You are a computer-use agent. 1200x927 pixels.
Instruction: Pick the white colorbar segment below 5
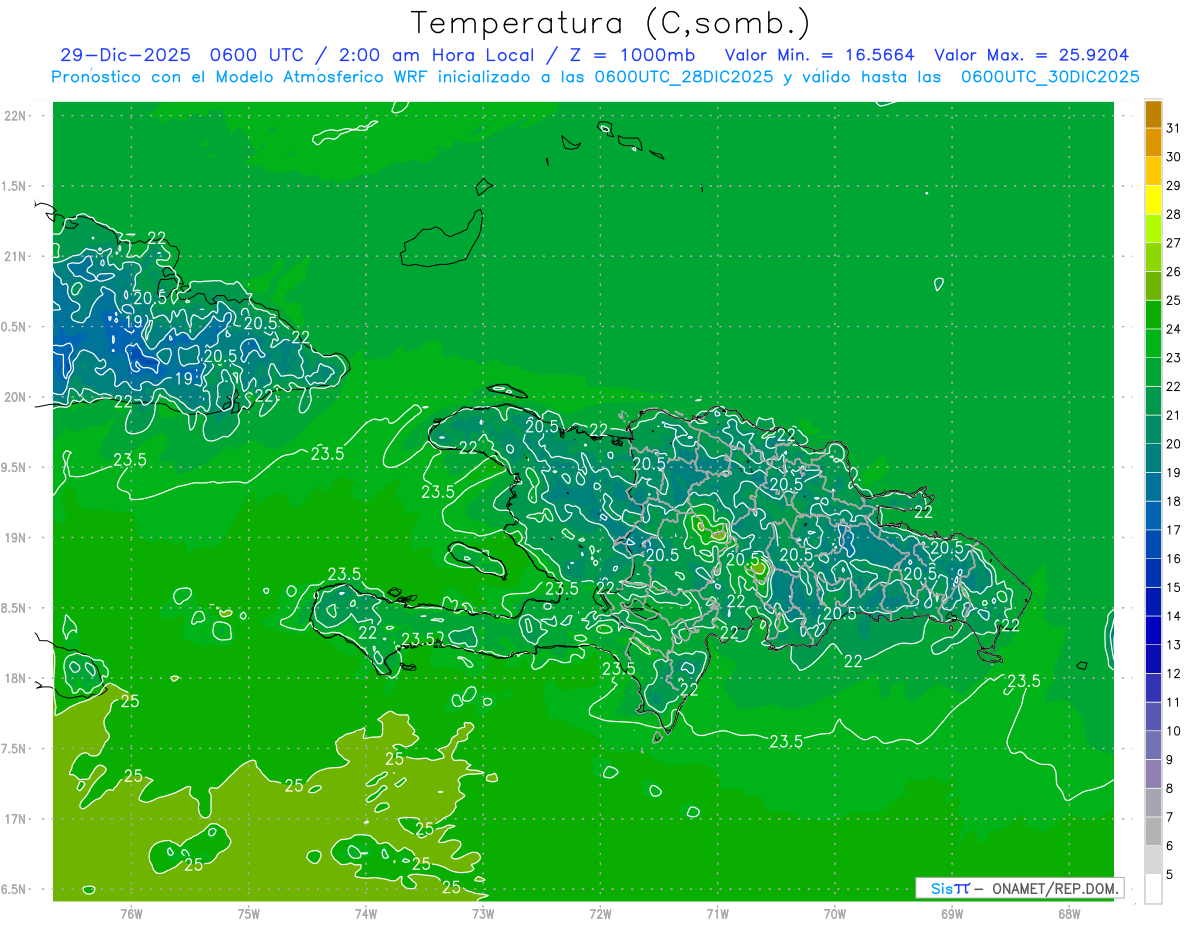coord(1153,888)
